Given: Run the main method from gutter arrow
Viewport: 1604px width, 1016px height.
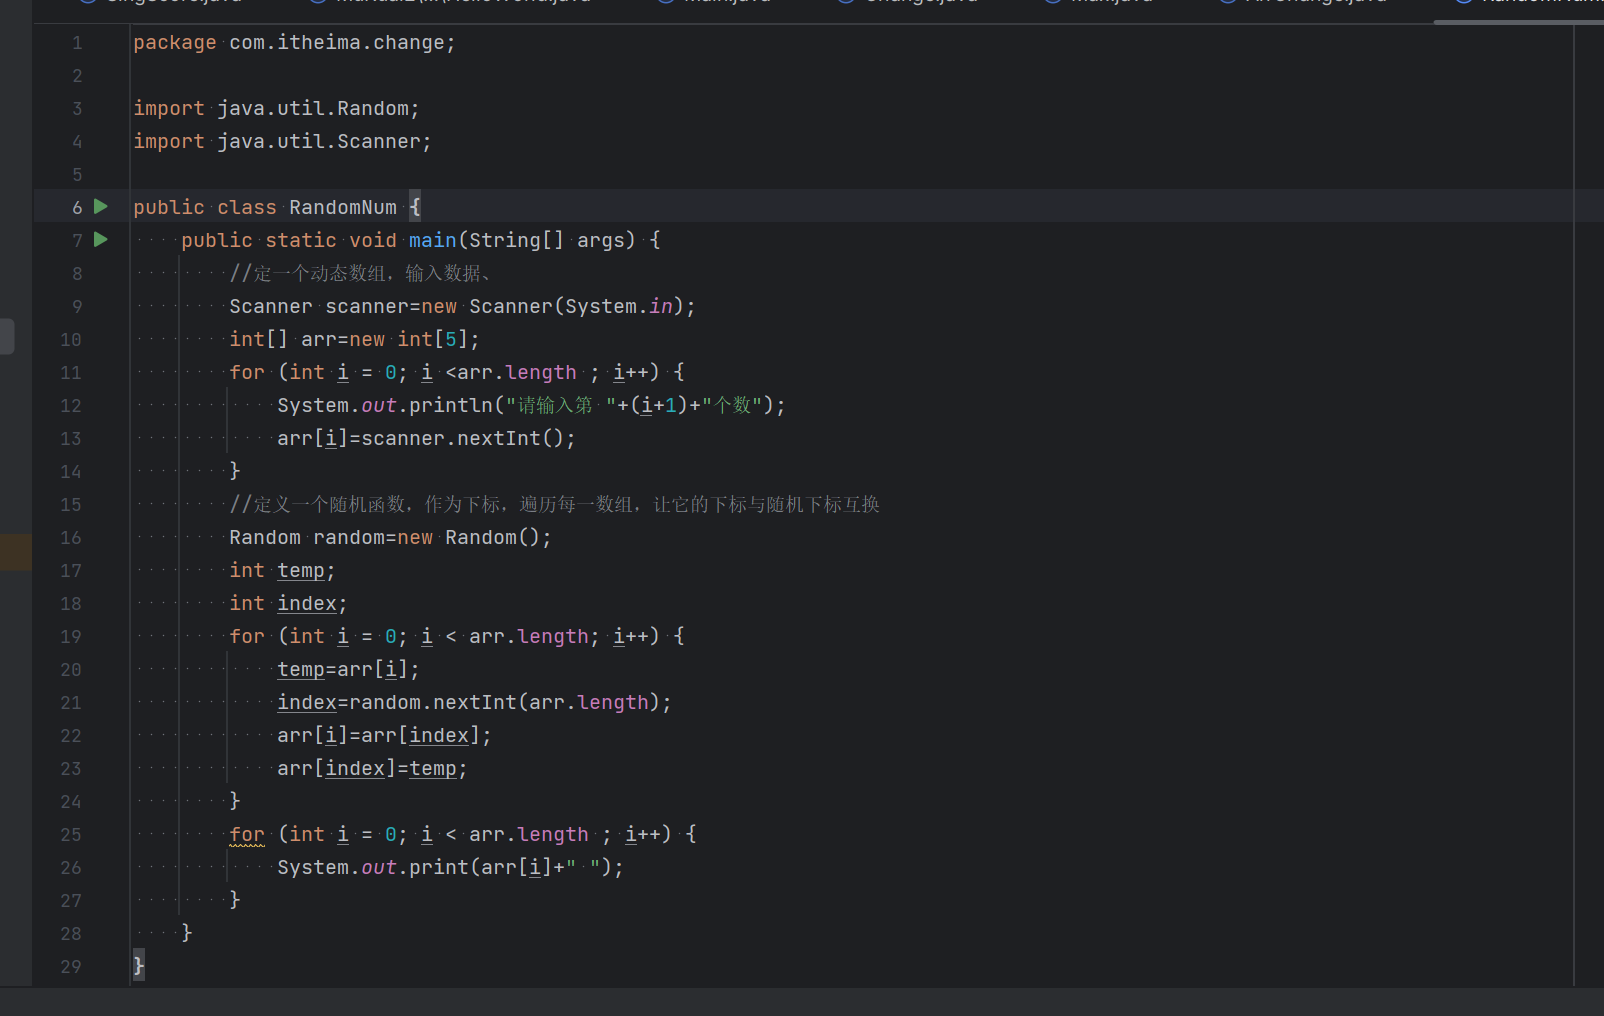Looking at the screenshot, I should (x=100, y=239).
